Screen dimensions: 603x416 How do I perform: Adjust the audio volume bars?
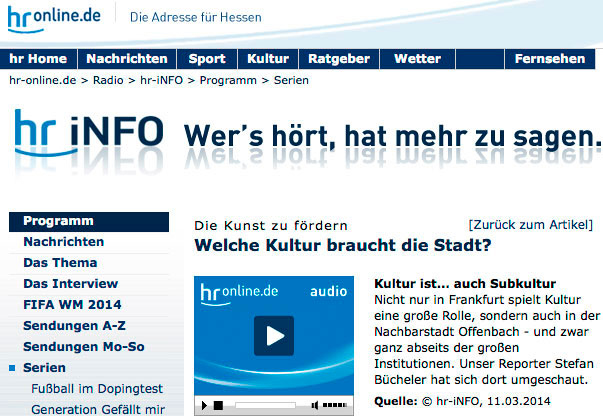tap(335, 405)
